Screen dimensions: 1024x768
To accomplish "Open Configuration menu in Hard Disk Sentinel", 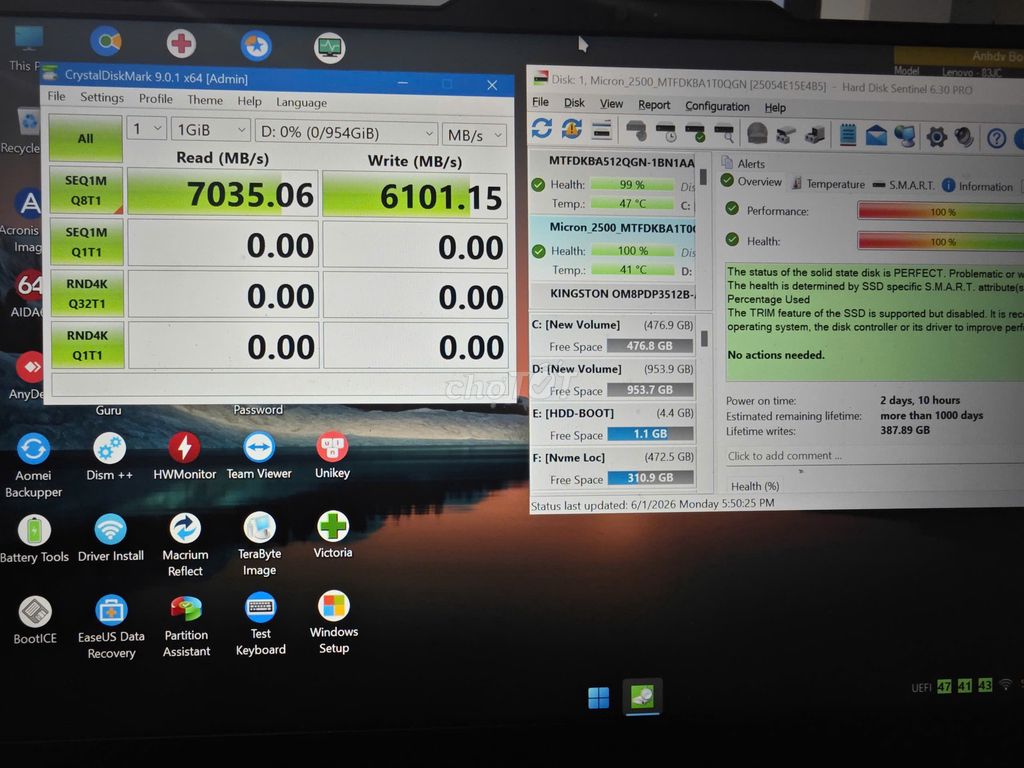I will click(717, 106).
